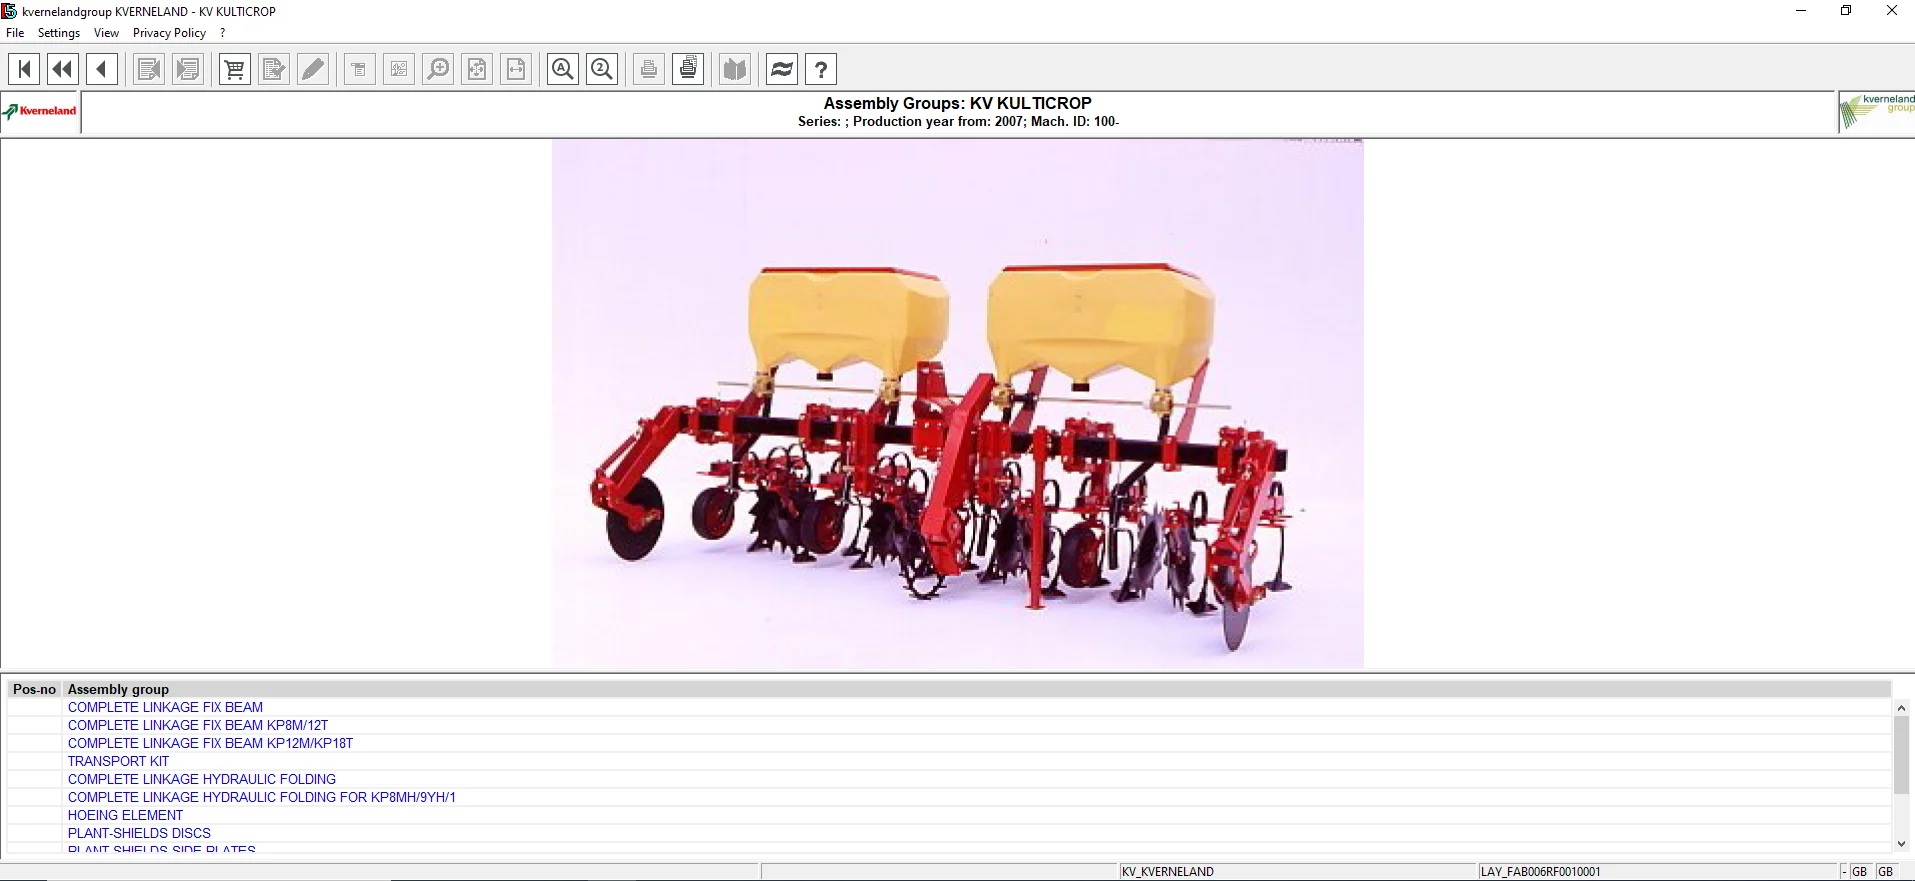Select PLANT-SHIELDS DISCS entry
Image resolution: width=1915 pixels, height=881 pixels.
pyautogui.click(x=139, y=833)
